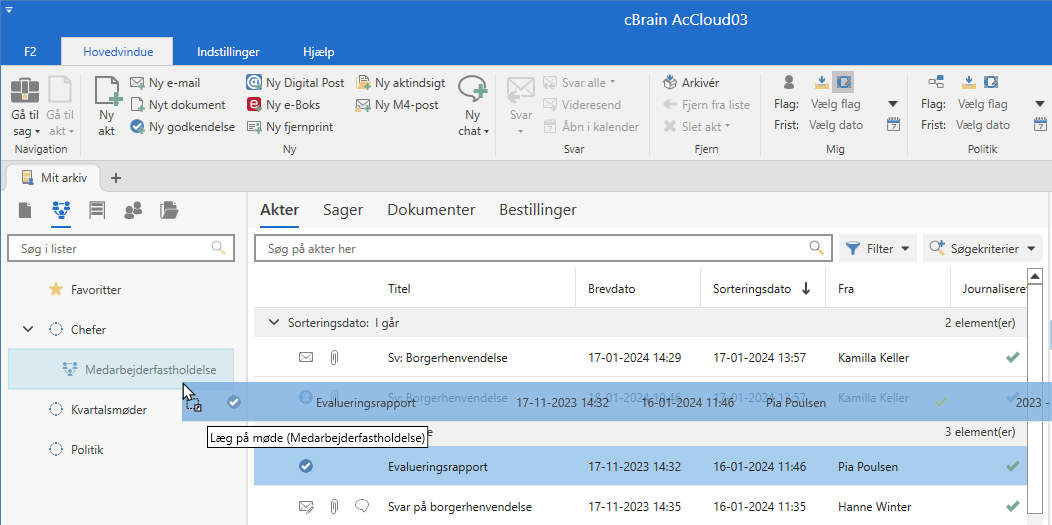Collapse the Chefer tree node
Image resolution: width=1052 pixels, height=525 pixels.
click(x=28, y=330)
